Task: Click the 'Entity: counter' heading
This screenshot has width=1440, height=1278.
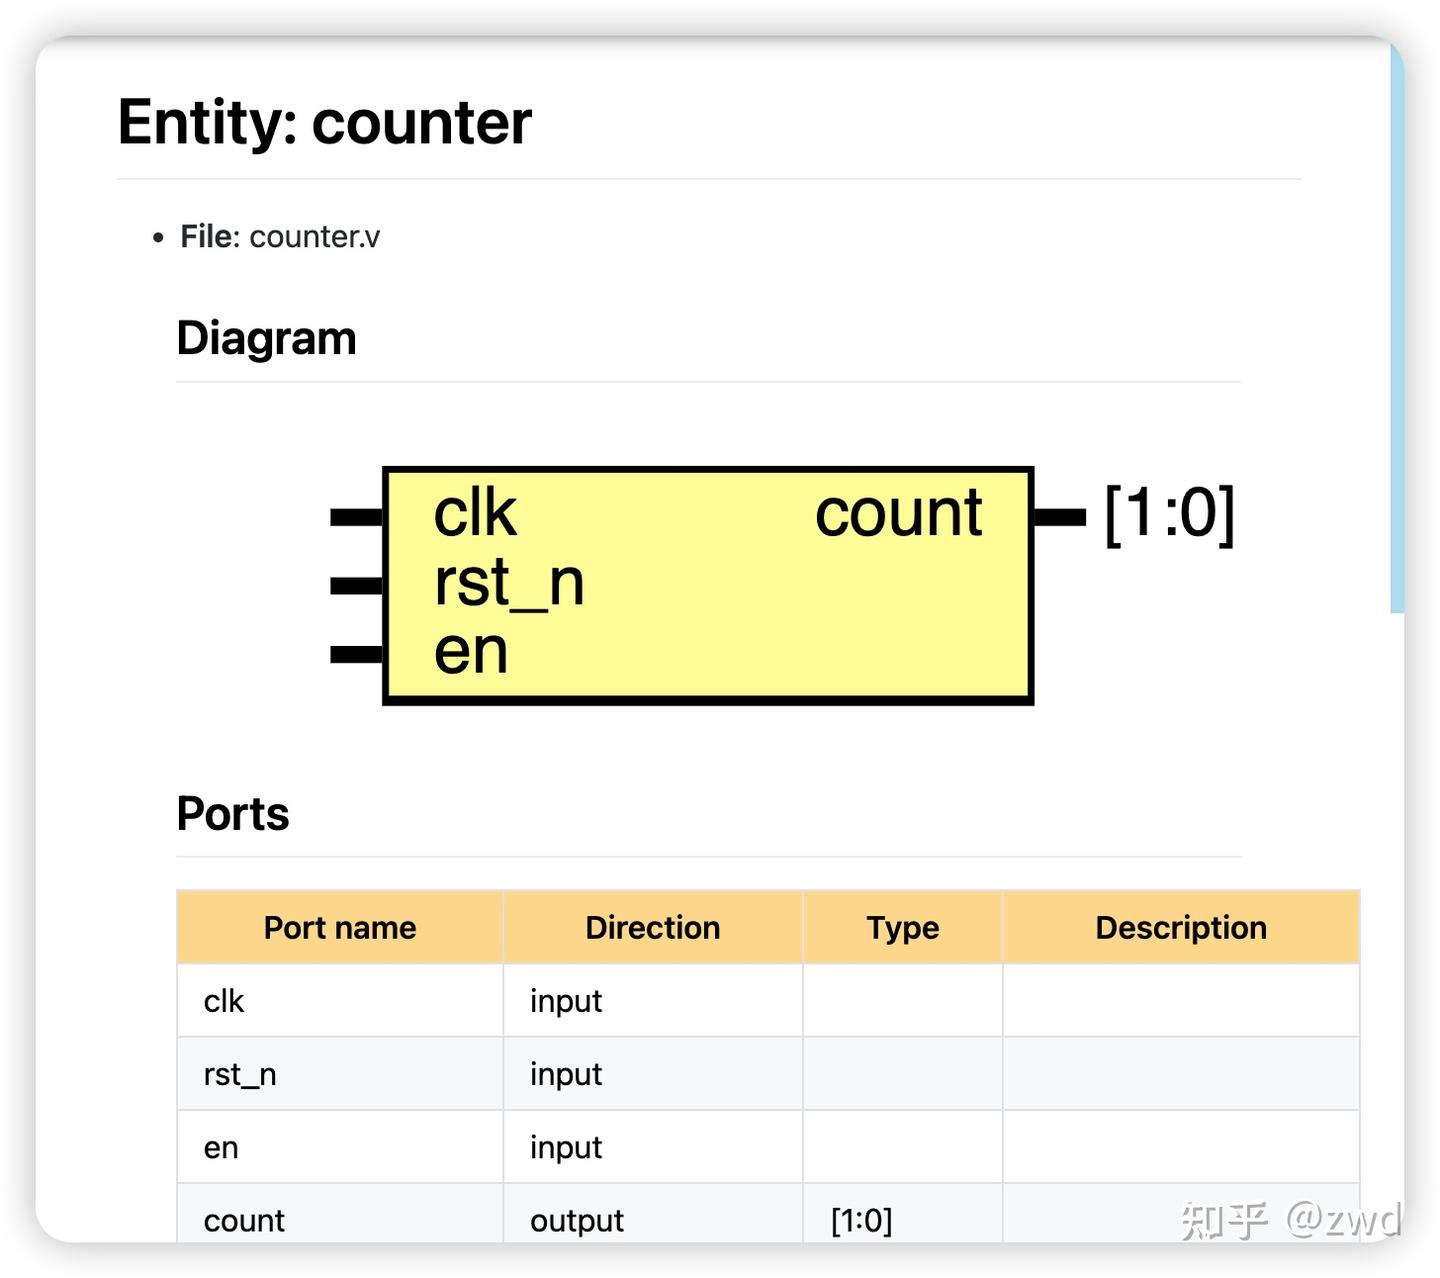Action: (x=324, y=122)
